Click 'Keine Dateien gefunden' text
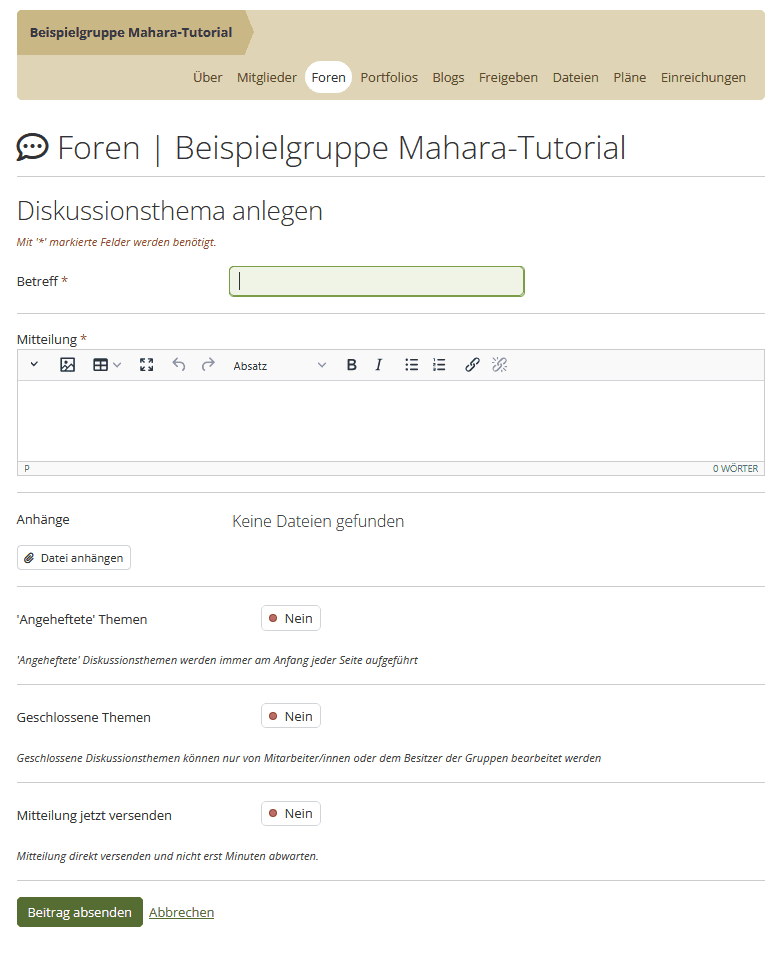The image size is (774, 964). [x=318, y=521]
